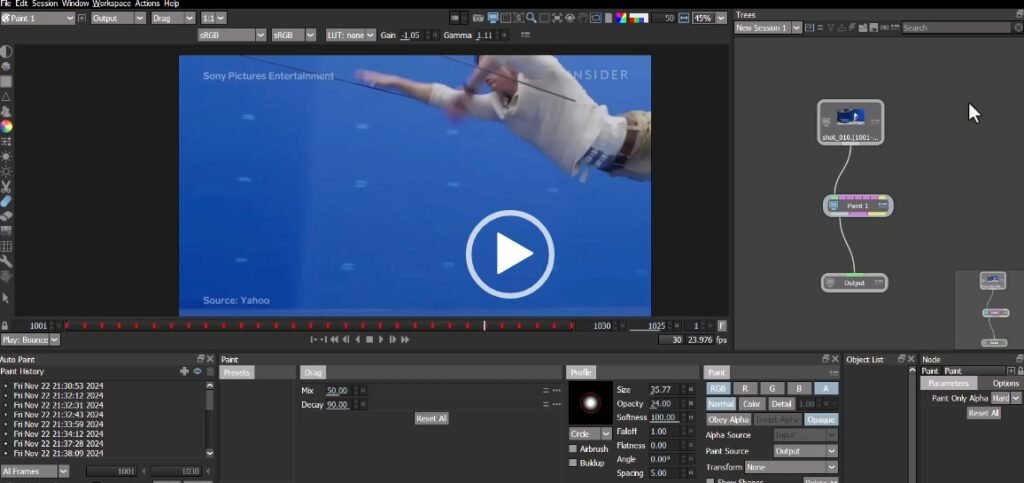This screenshot has height=483, width=1024.
Task: Click the Size value field 35.77
Action: point(664,390)
